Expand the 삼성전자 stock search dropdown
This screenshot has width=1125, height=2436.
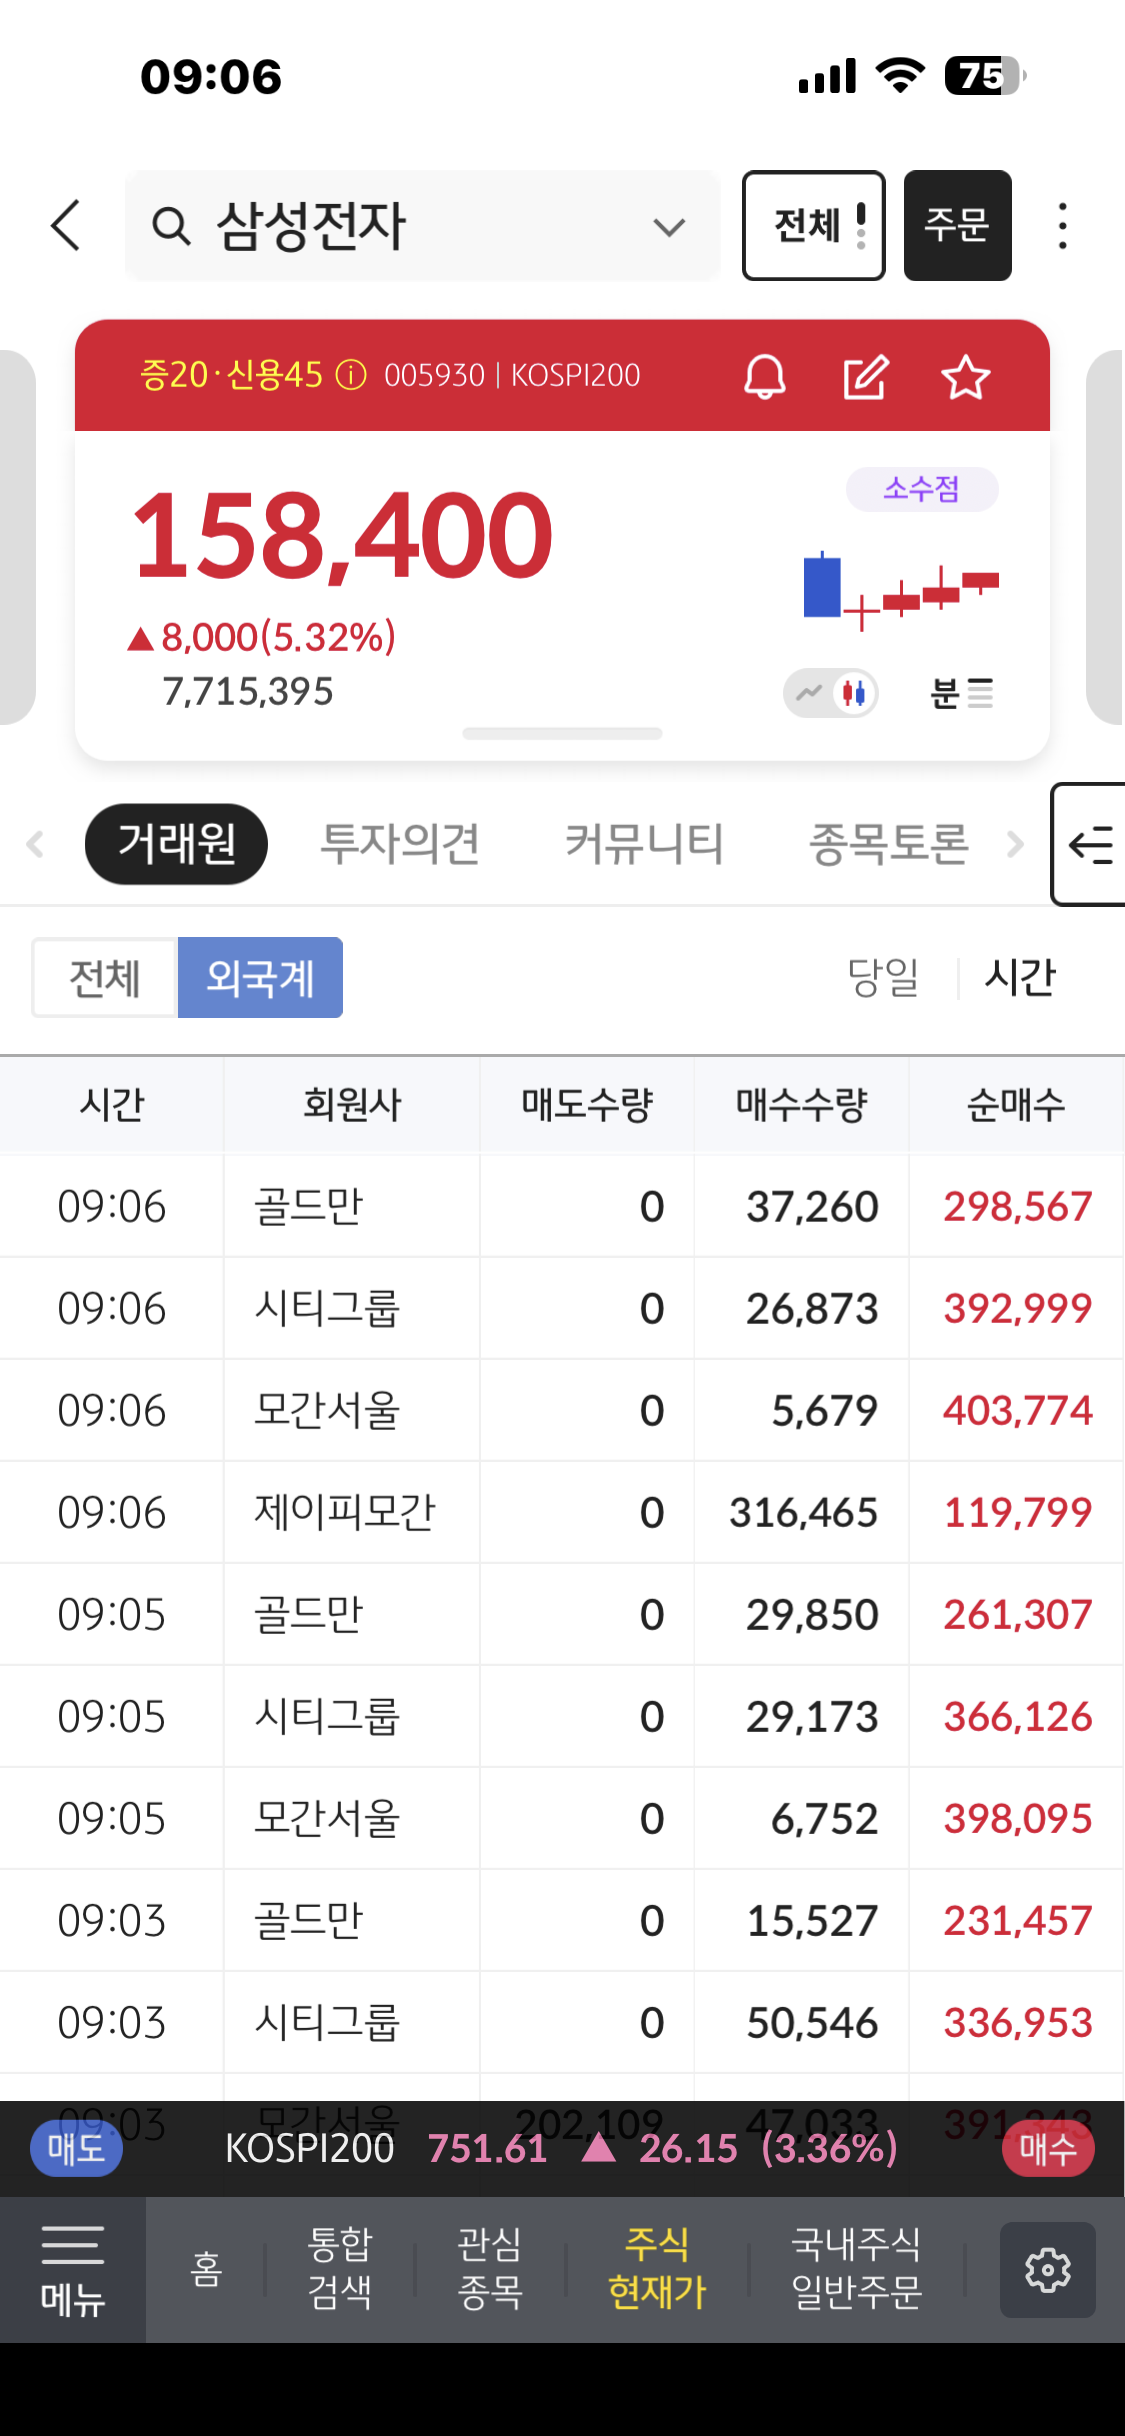coord(668,227)
